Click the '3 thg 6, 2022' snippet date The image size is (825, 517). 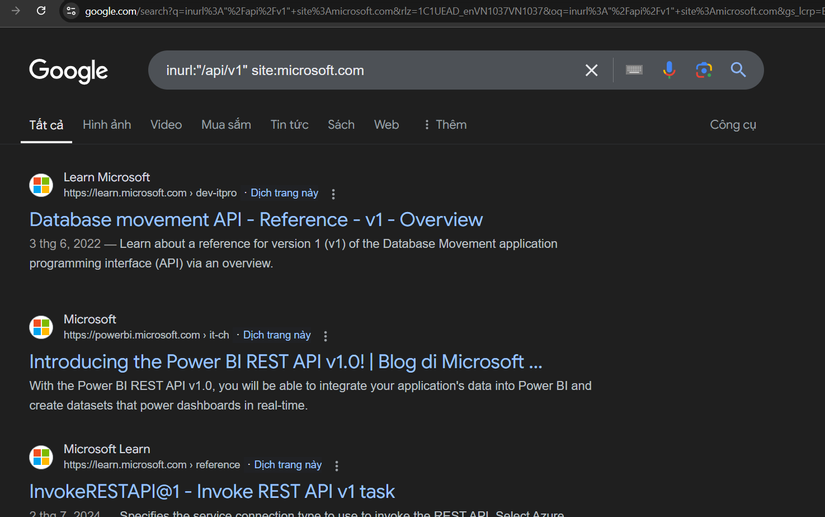(65, 244)
